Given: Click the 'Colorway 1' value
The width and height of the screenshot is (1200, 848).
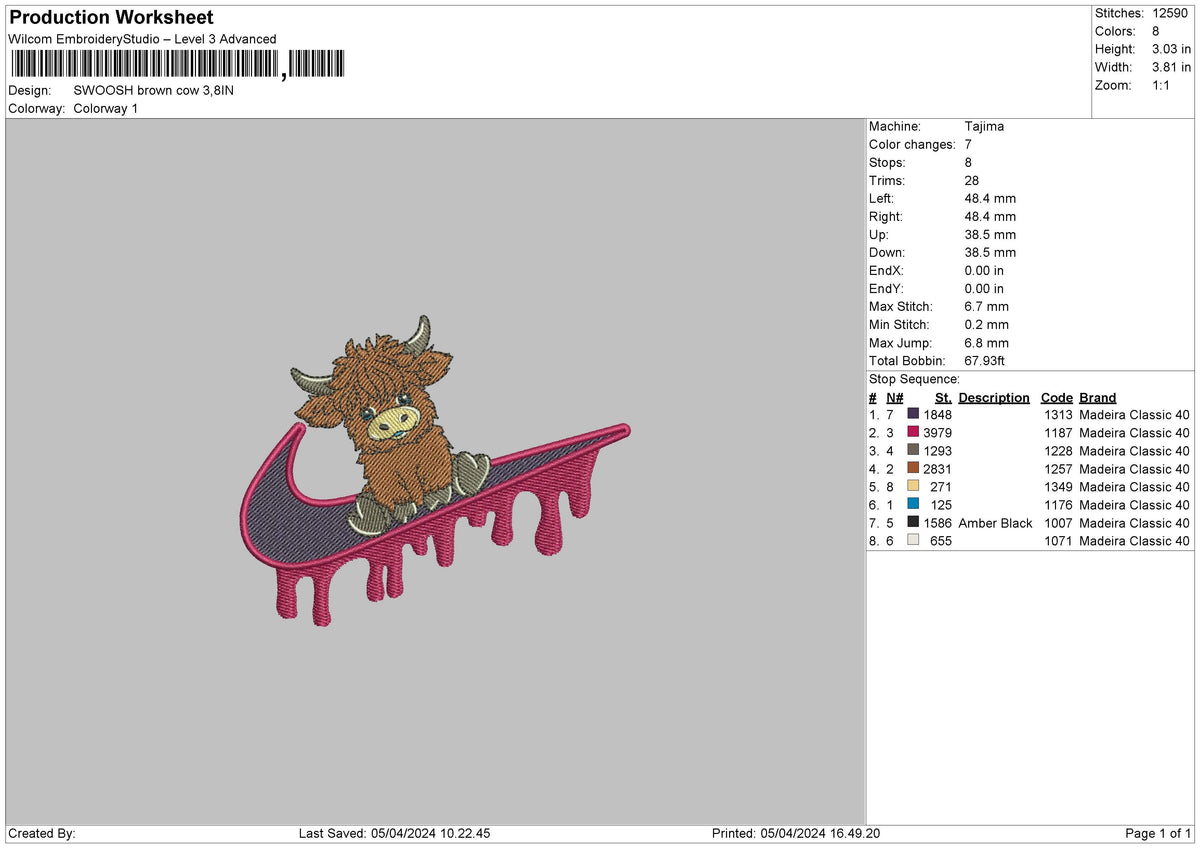Looking at the screenshot, I should [106, 108].
